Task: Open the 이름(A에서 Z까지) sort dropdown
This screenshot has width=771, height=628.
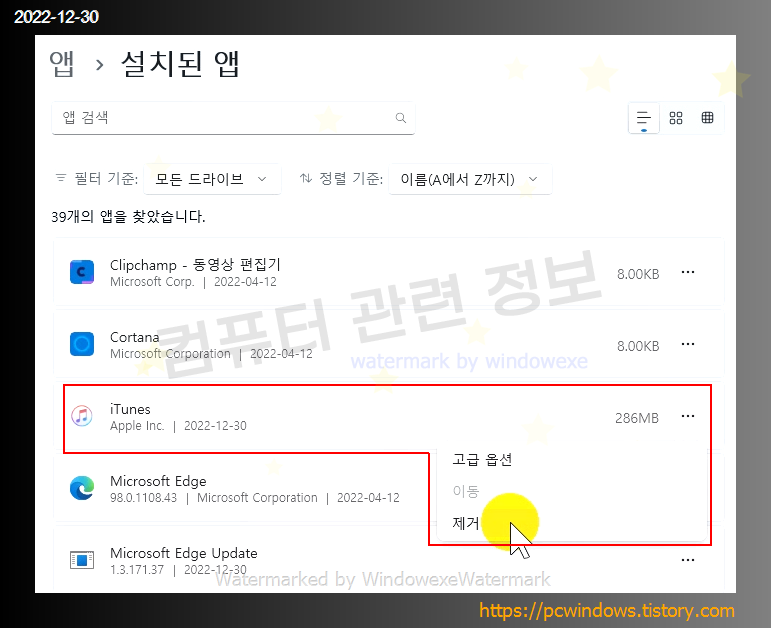Action: (x=470, y=179)
